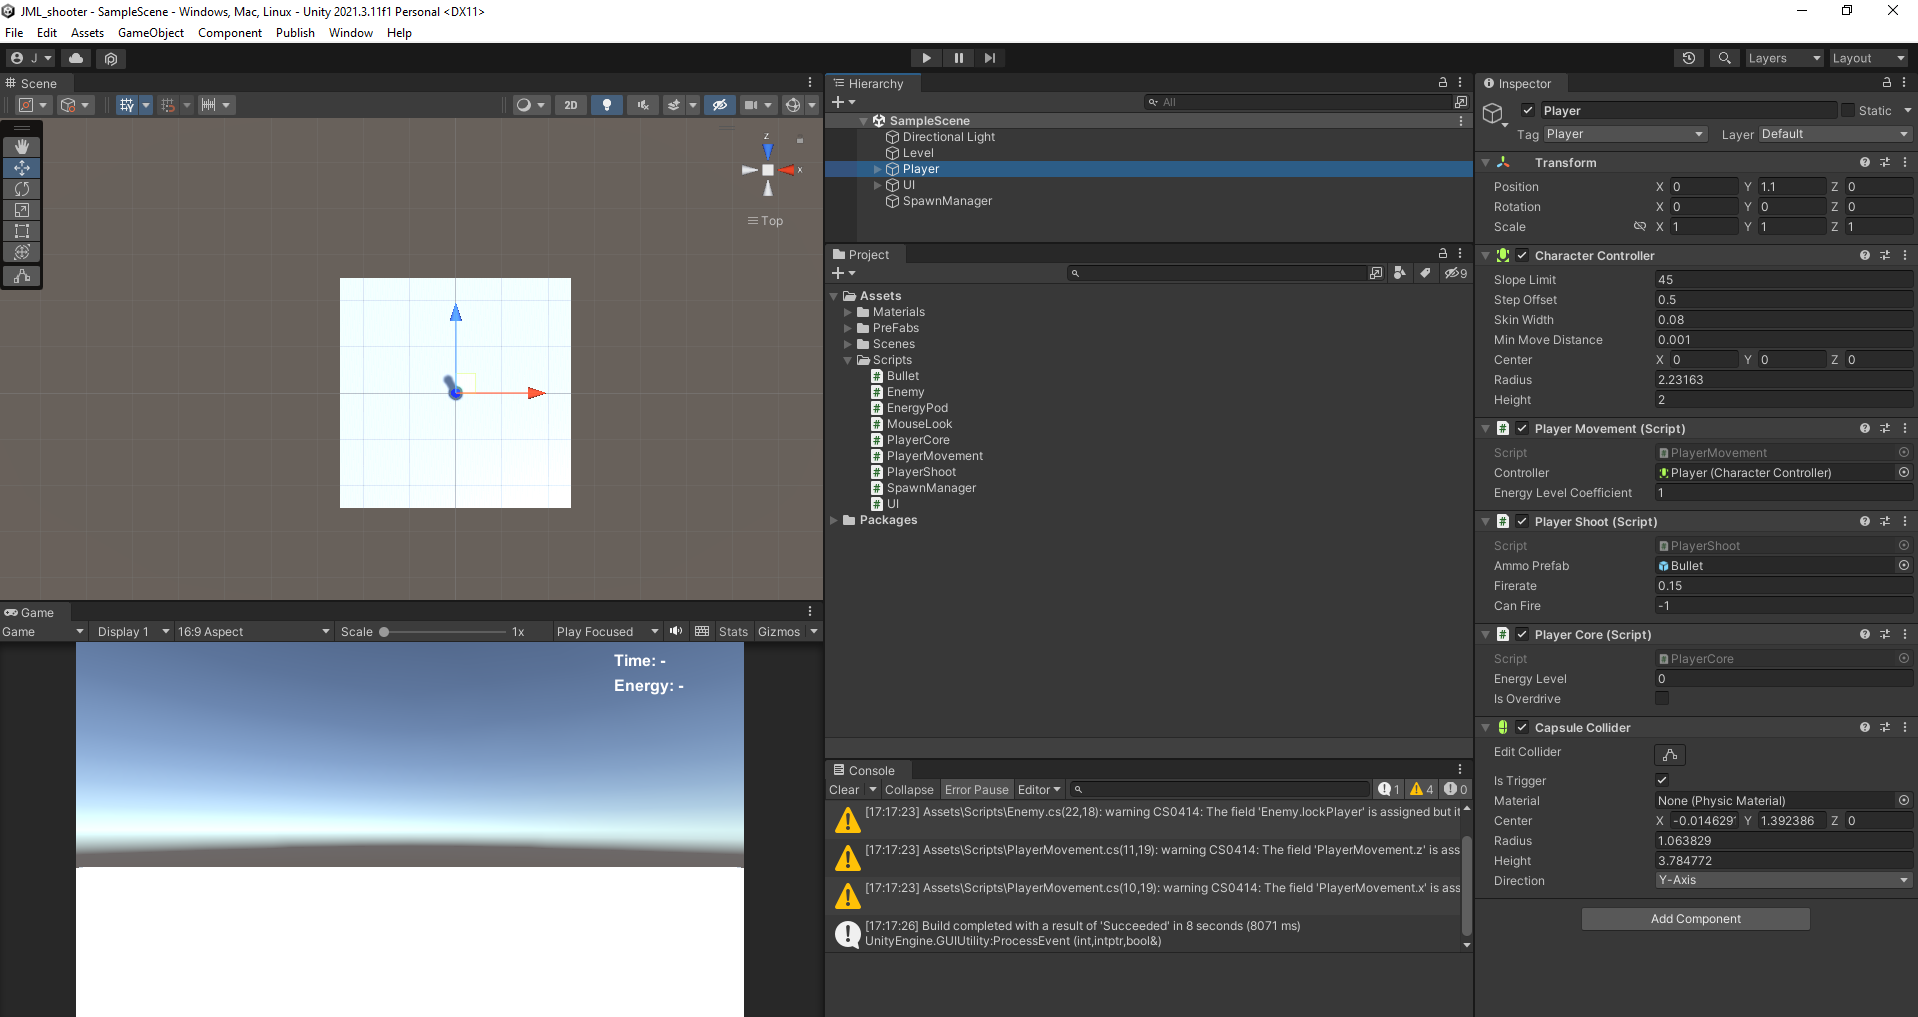Select the Rotate tool
Image resolution: width=1918 pixels, height=1017 pixels.
(x=21, y=189)
